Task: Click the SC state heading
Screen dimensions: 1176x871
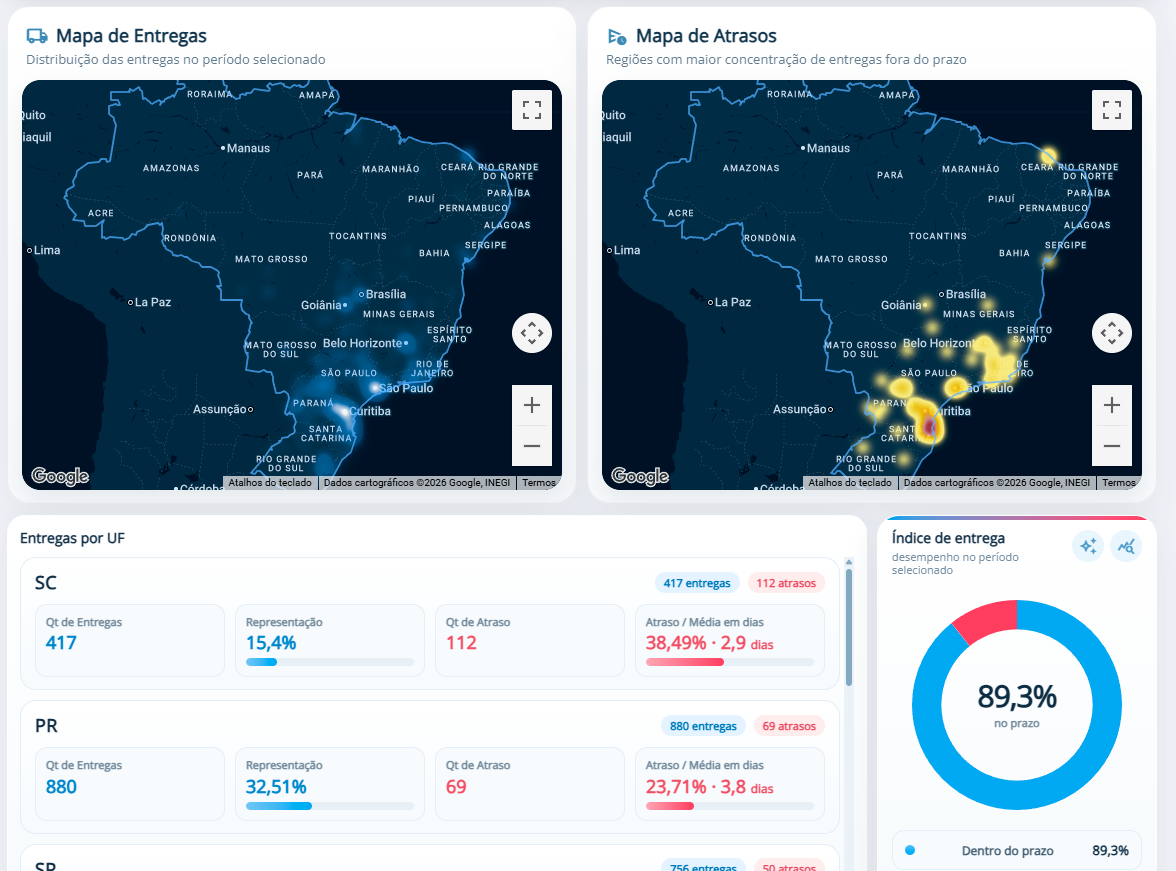Action: (46, 583)
